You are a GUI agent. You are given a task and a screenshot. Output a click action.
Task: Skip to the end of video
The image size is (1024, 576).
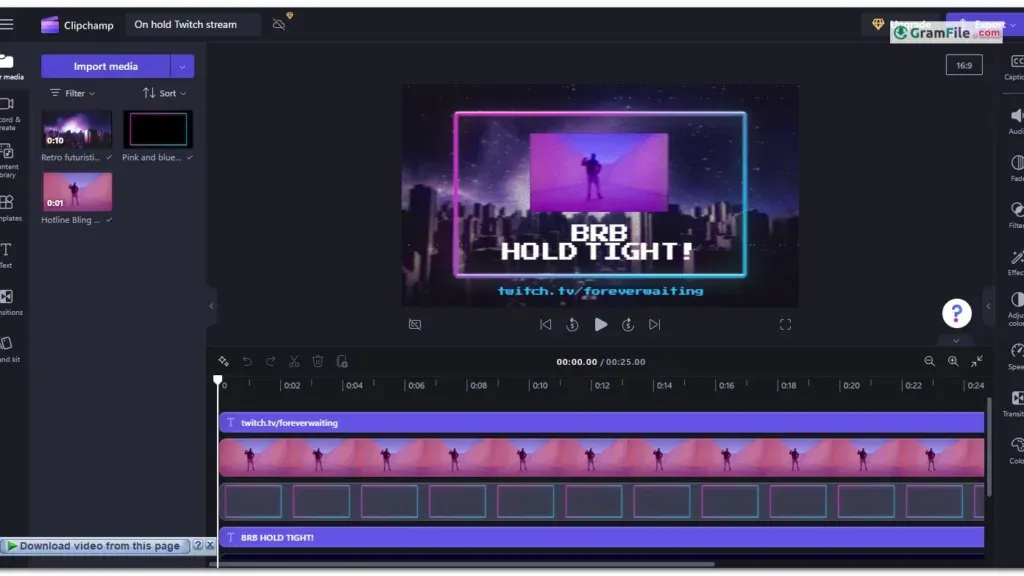tap(654, 325)
